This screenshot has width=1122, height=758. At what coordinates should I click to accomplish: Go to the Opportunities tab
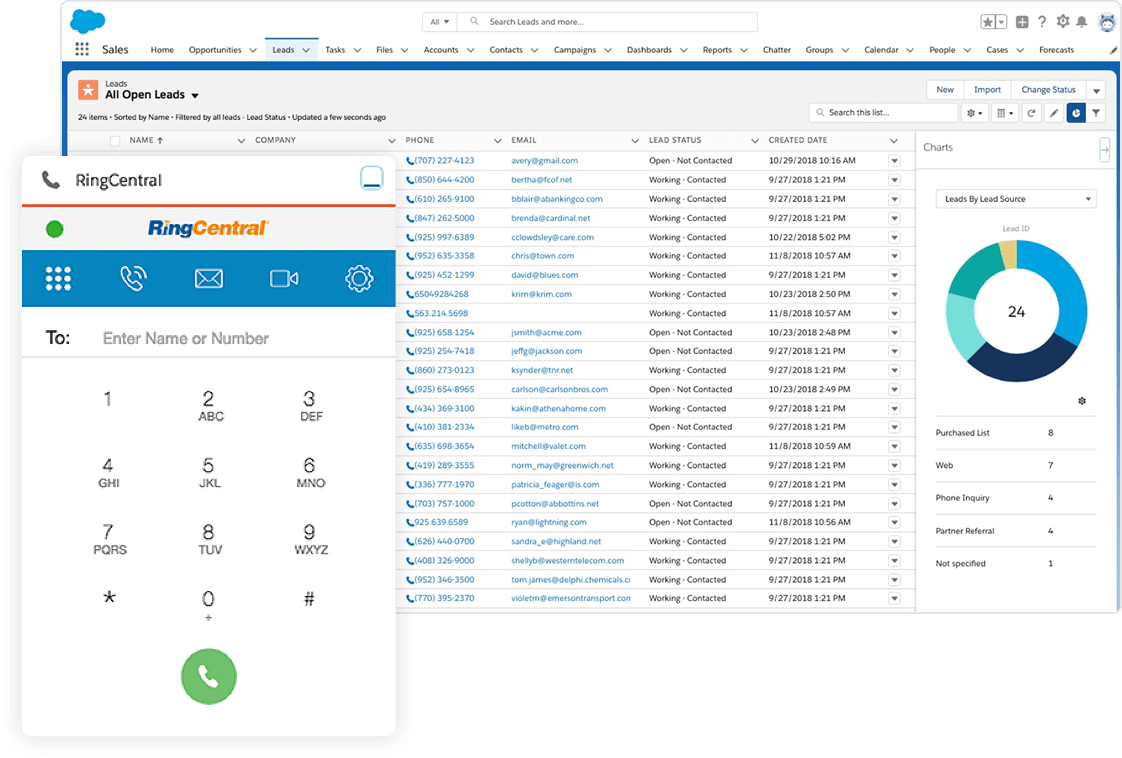click(215, 50)
